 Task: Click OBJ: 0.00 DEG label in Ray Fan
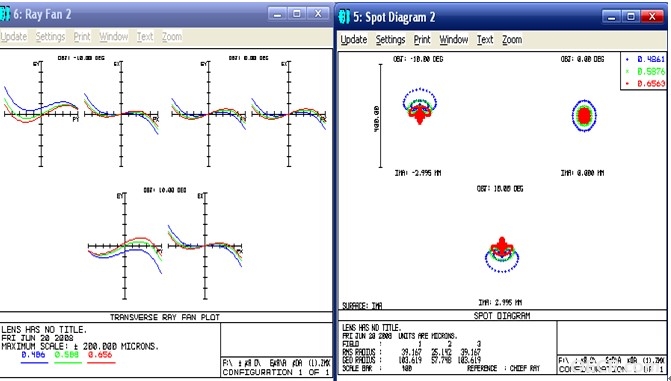pyautogui.click(x=249, y=58)
